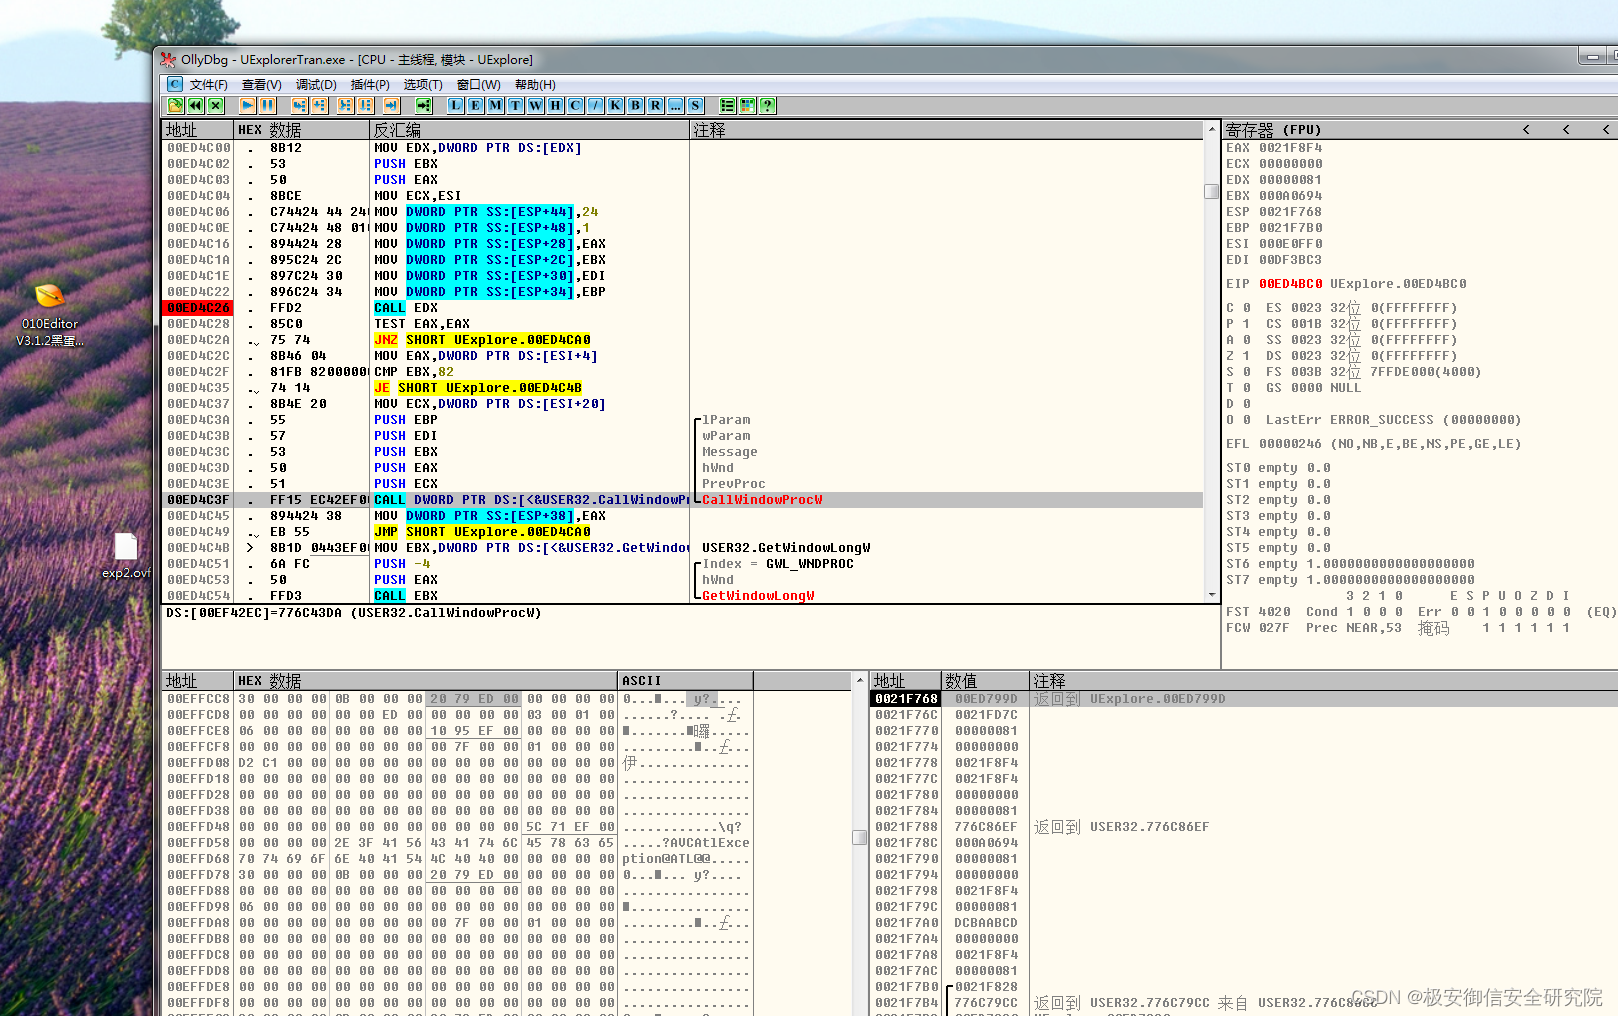Click the leftmost arrow in registers header
Screen dimensions: 1618x1016
pos(1526,130)
